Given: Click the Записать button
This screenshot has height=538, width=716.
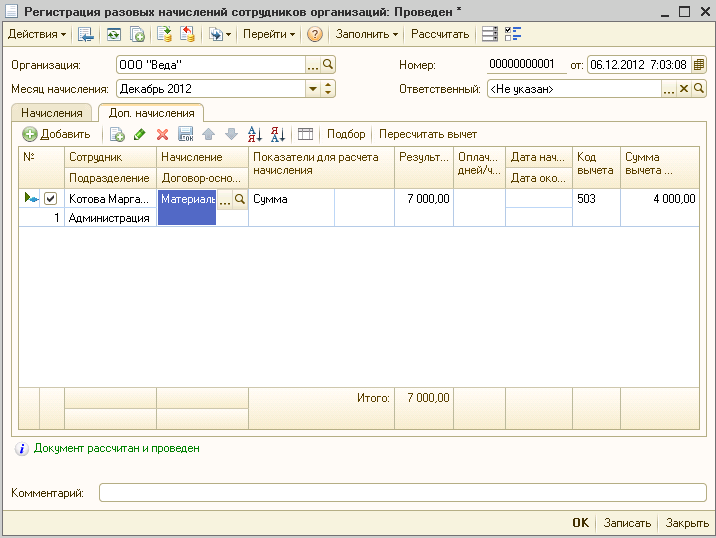Looking at the screenshot, I should tap(627, 523).
